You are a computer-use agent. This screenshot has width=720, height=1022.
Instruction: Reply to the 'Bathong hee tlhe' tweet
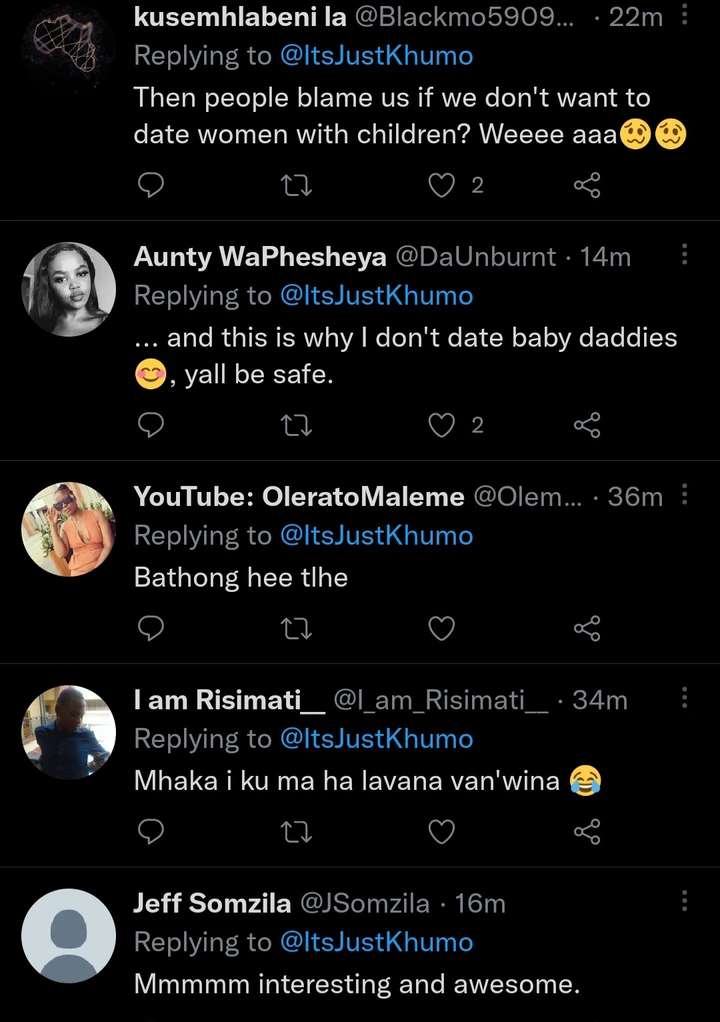pyautogui.click(x=150, y=628)
